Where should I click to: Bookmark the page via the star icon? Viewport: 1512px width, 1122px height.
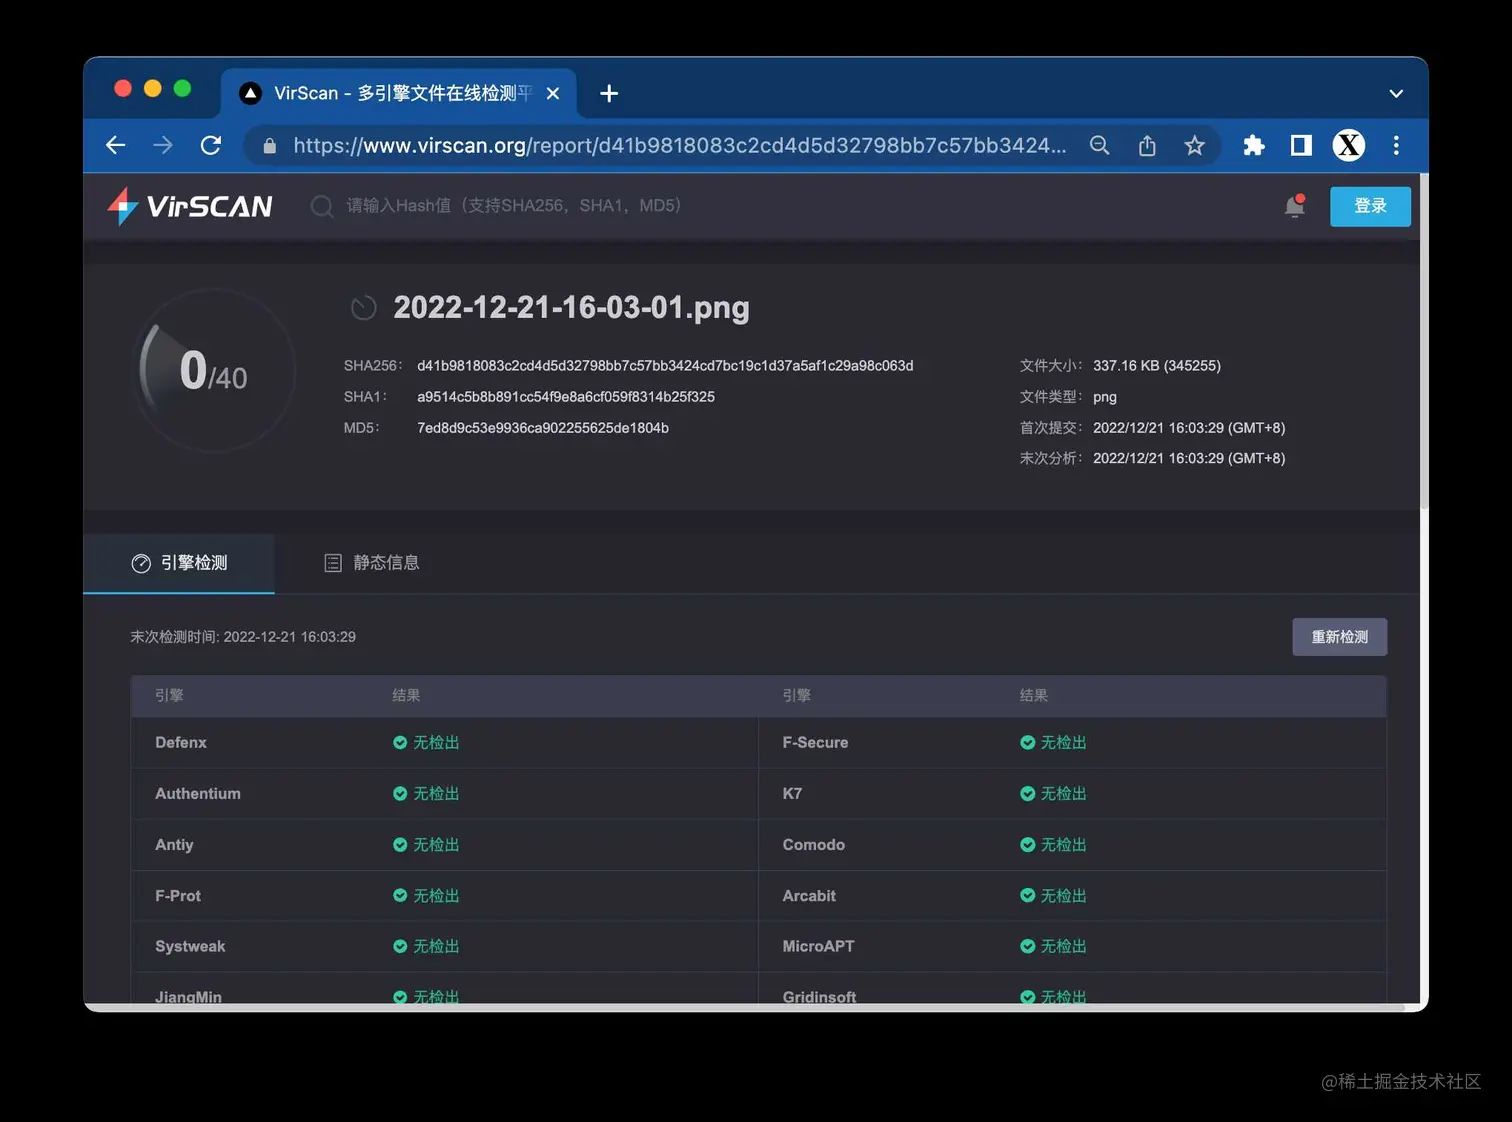click(1195, 145)
